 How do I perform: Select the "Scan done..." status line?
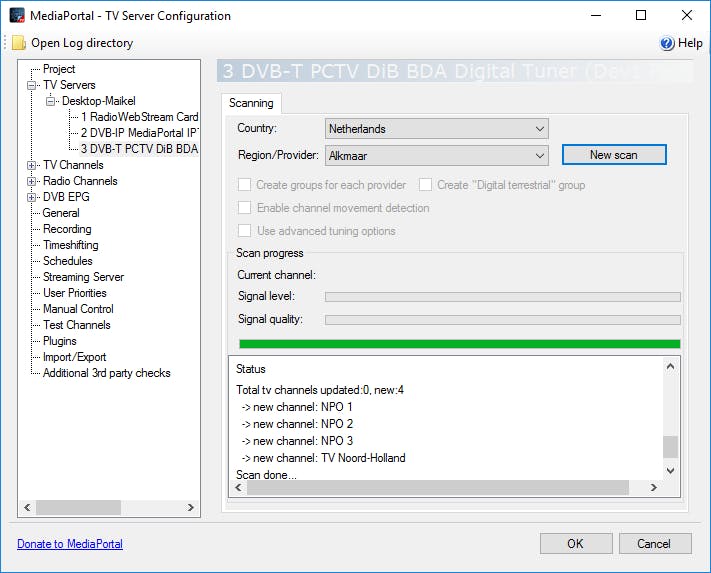[x=266, y=474]
